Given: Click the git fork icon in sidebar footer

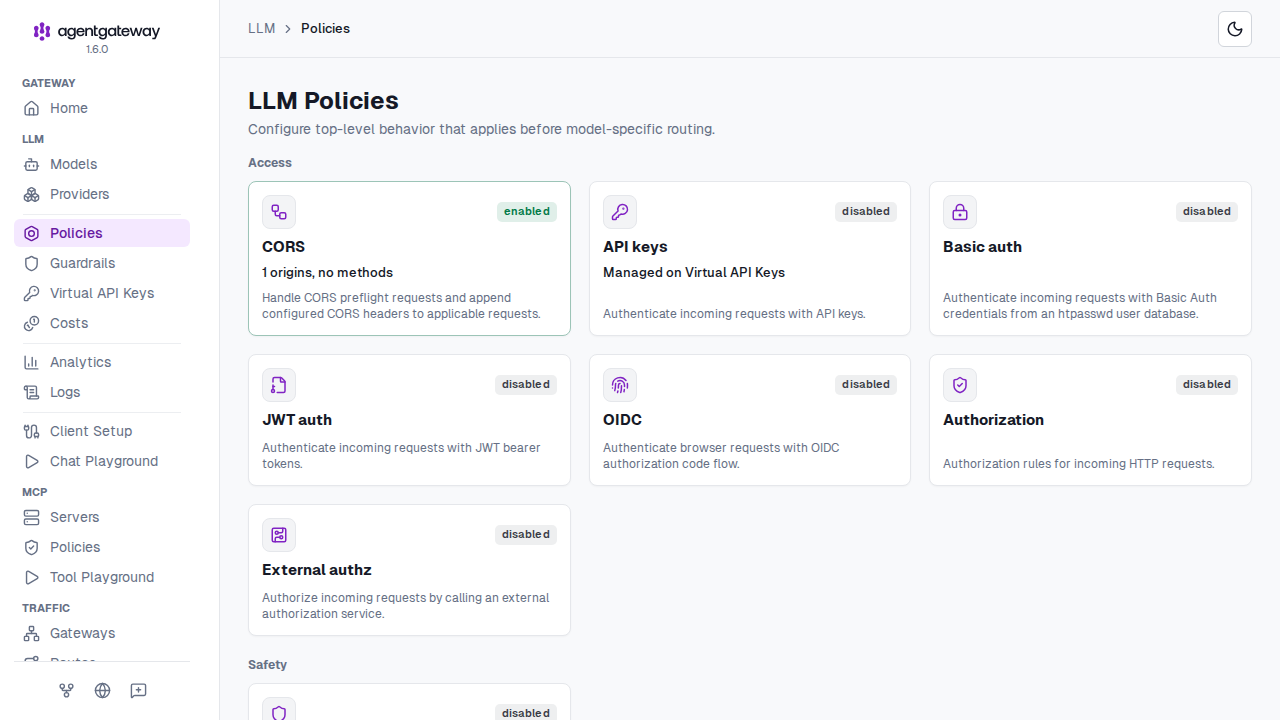Looking at the screenshot, I should (x=67, y=690).
